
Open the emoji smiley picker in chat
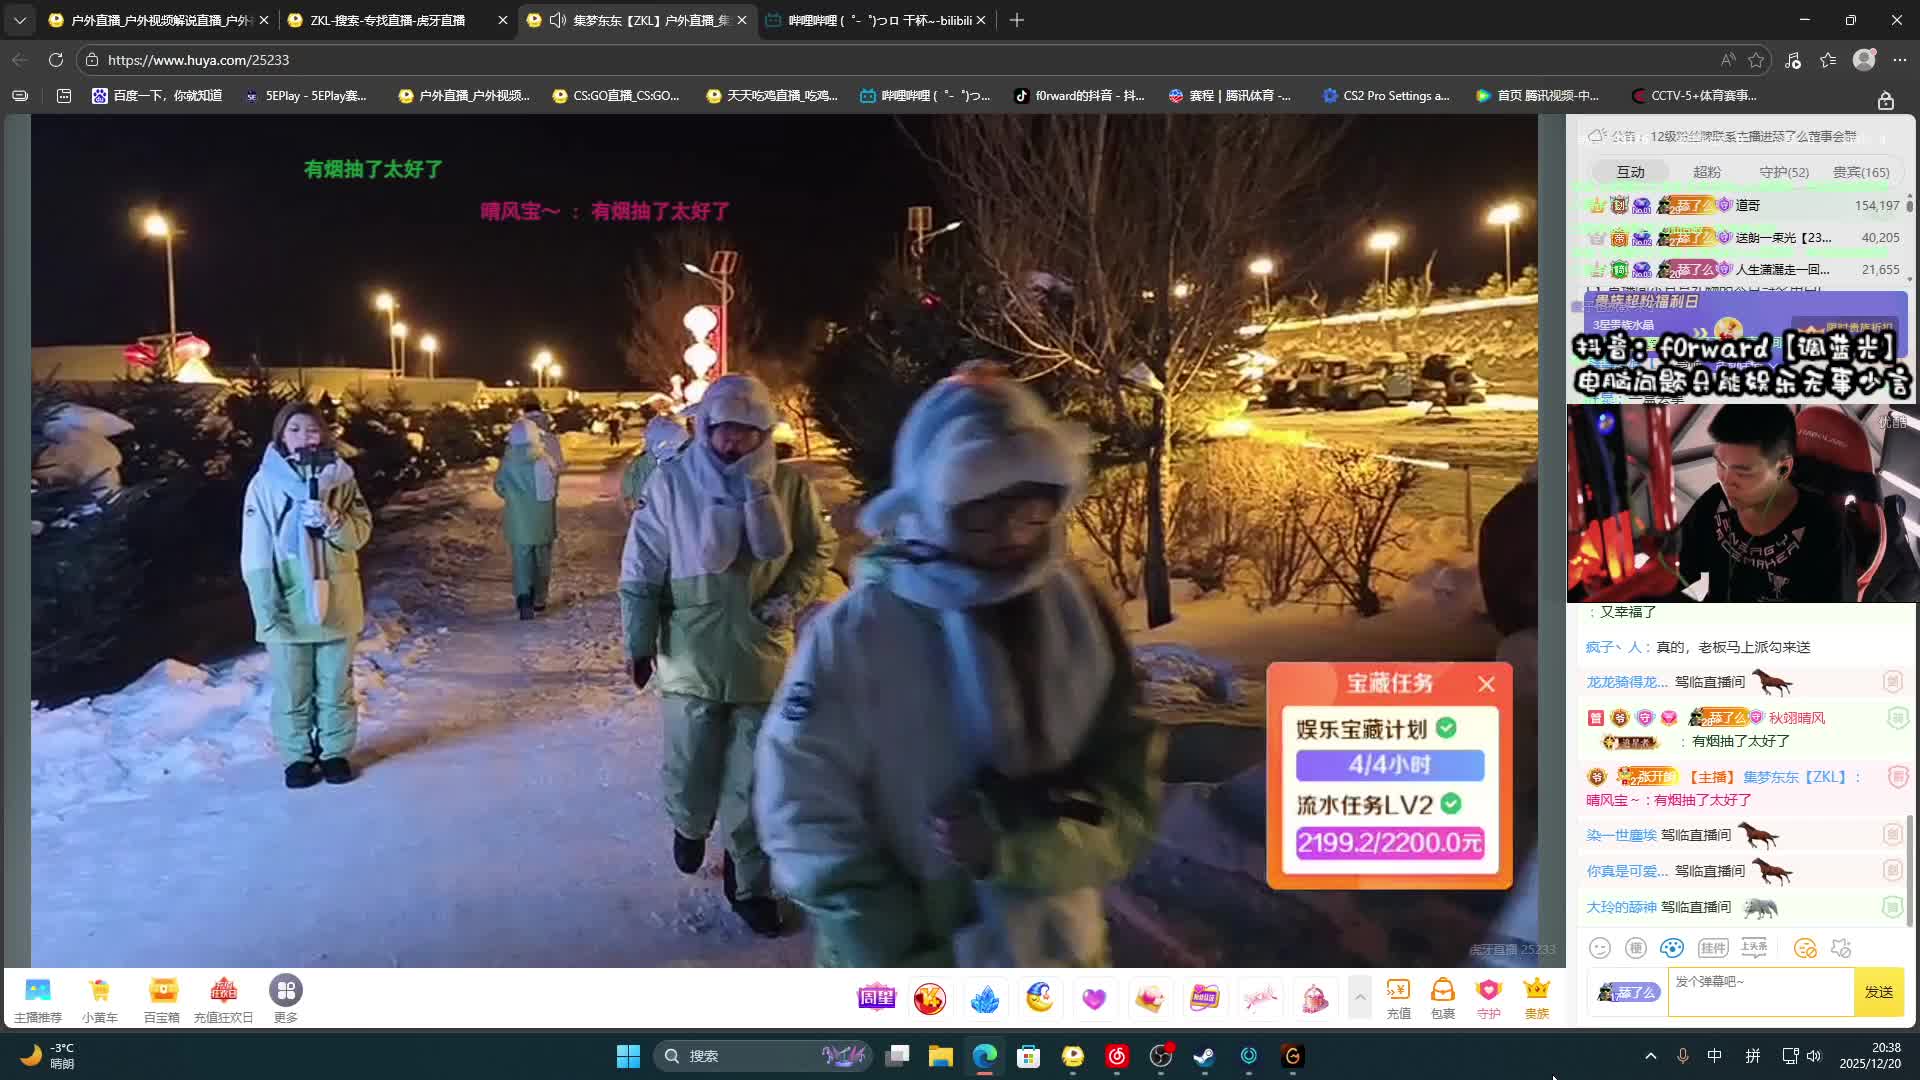pyautogui.click(x=1600, y=948)
